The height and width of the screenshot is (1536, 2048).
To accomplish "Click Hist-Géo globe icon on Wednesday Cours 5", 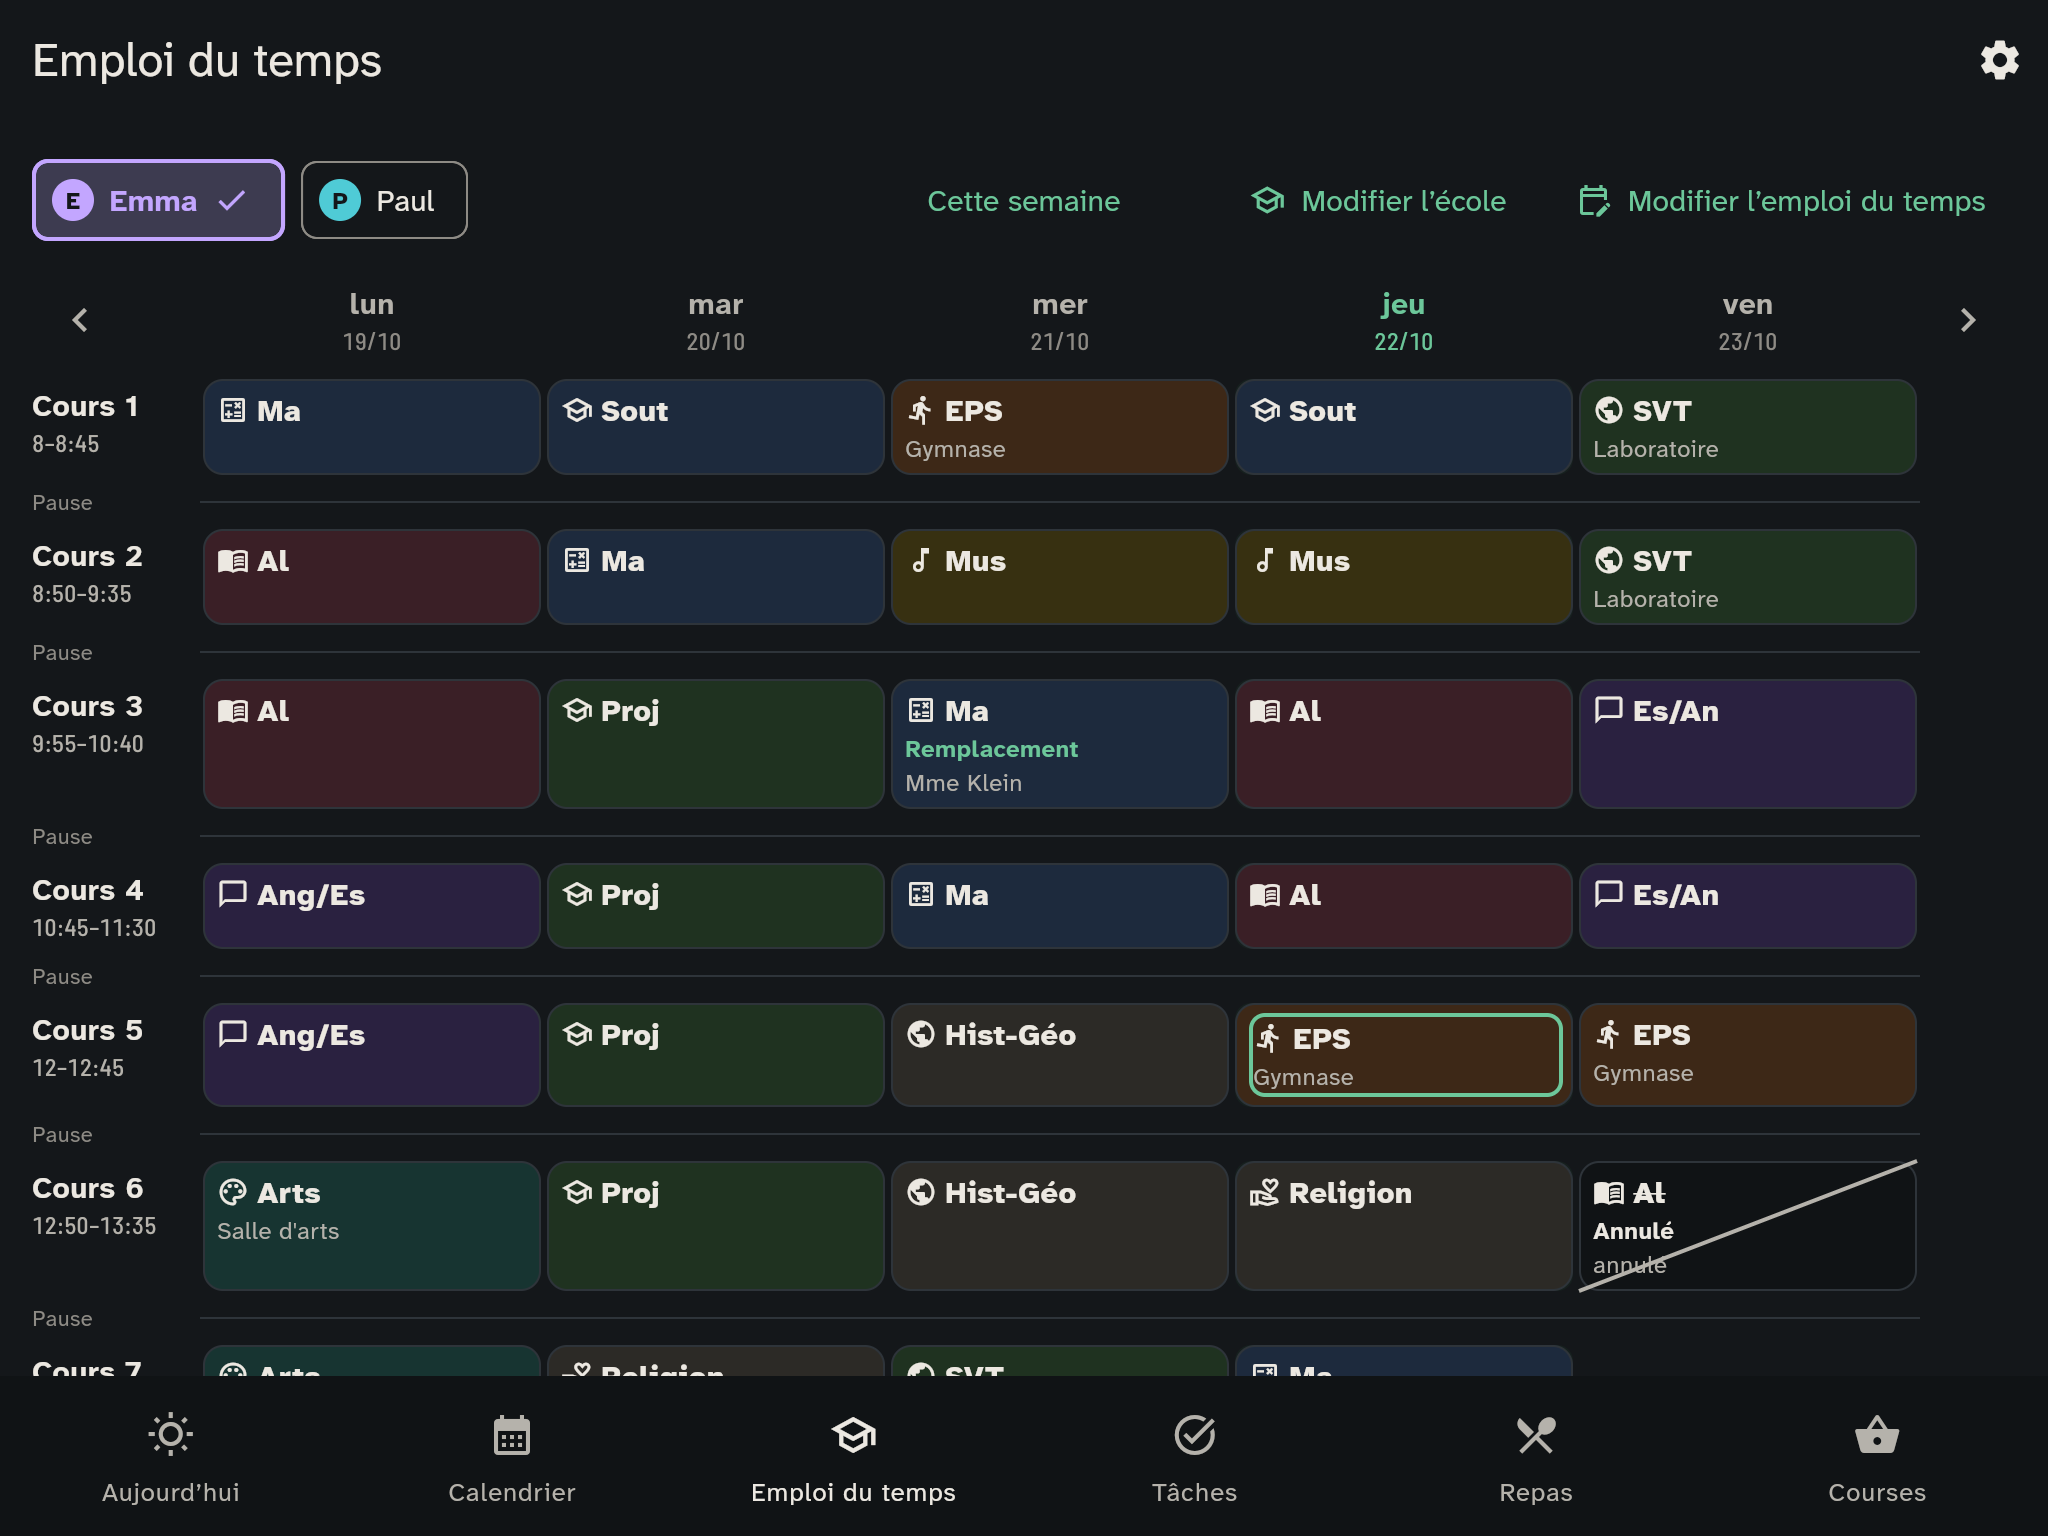I will [x=920, y=1035].
